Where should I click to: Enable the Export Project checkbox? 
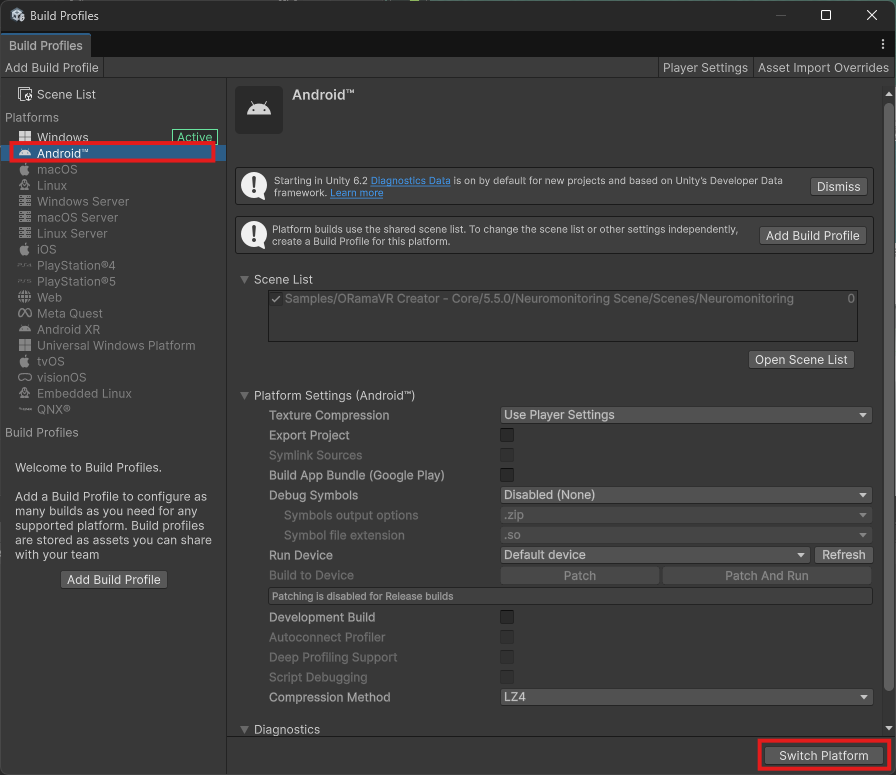click(507, 435)
